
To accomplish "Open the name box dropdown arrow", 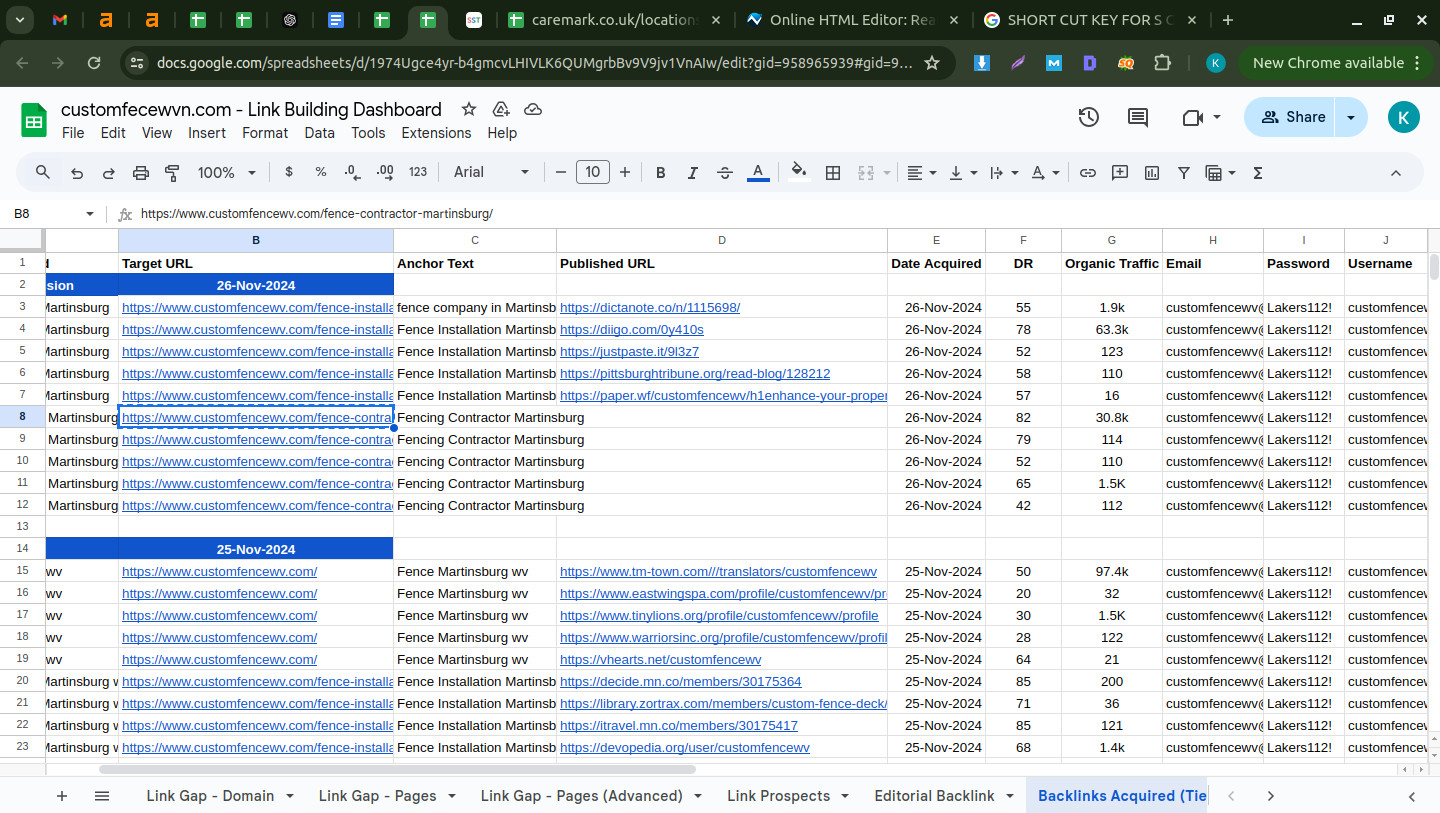I will coord(89,214).
